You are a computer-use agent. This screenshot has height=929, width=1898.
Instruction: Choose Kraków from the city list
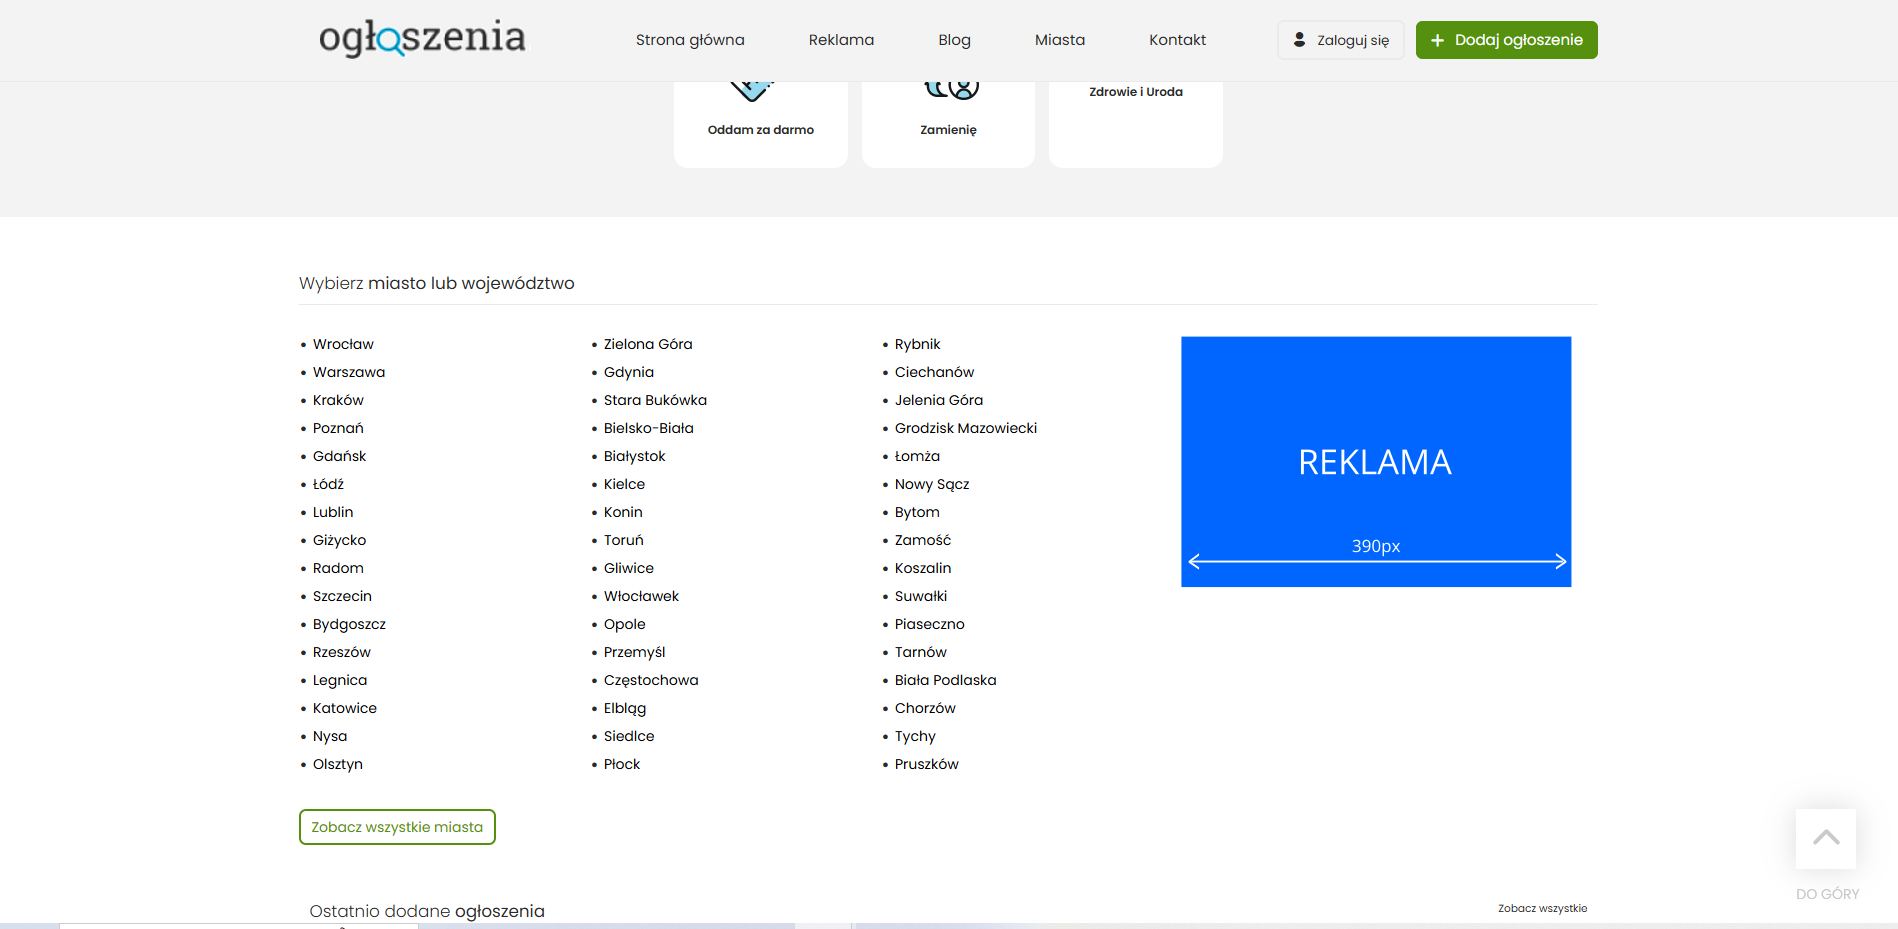coord(338,400)
